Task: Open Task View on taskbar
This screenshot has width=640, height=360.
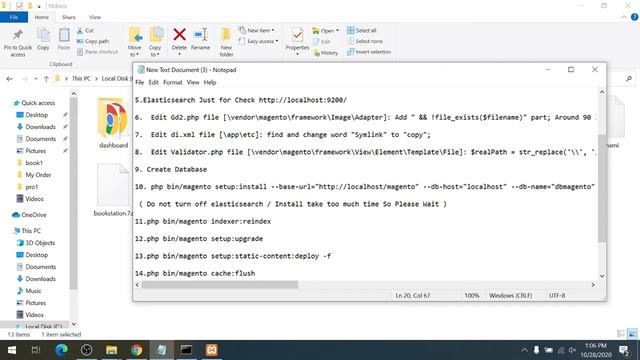Action: click(36, 350)
